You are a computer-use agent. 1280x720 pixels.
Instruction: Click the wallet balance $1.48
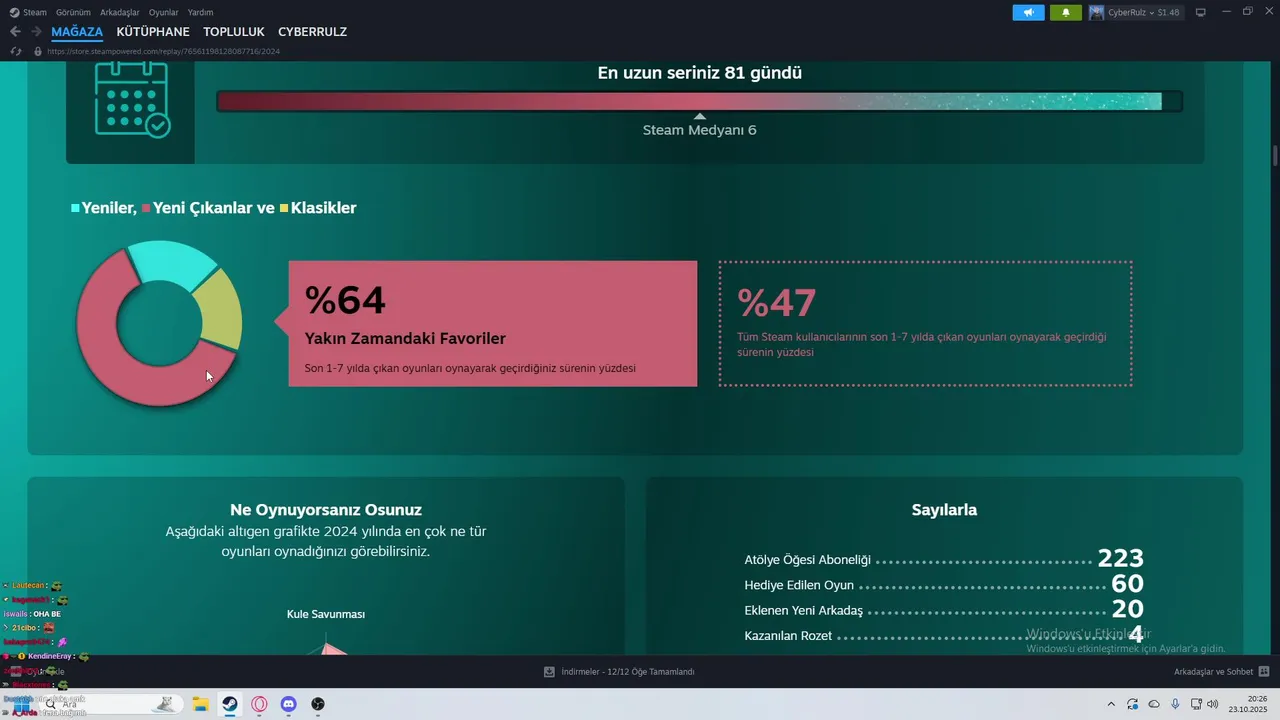pos(1168,12)
